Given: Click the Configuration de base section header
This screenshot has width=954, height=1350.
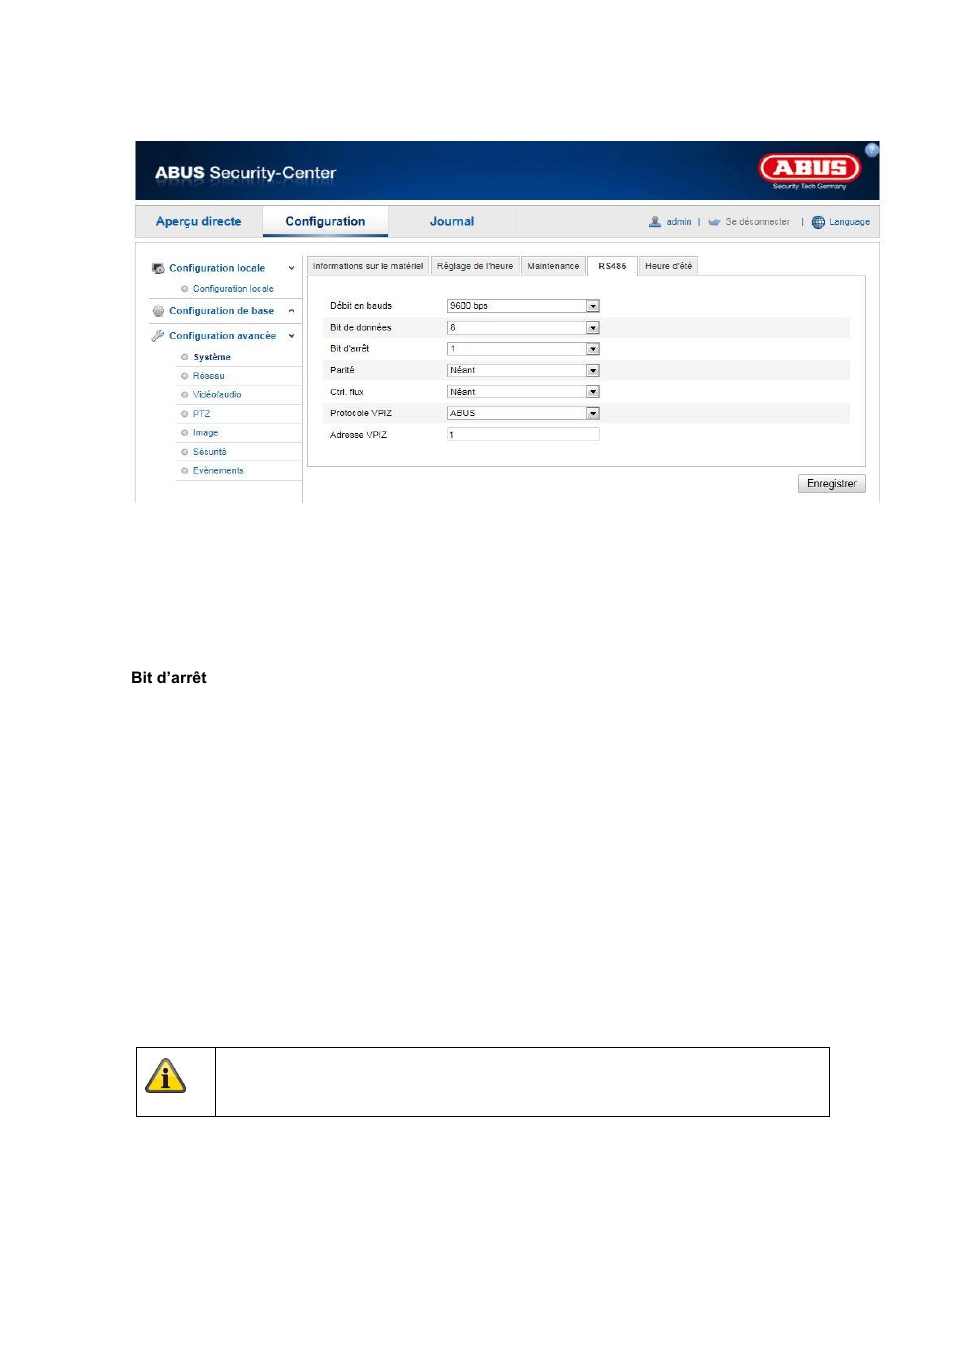Looking at the screenshot, I should coord(221,311).
